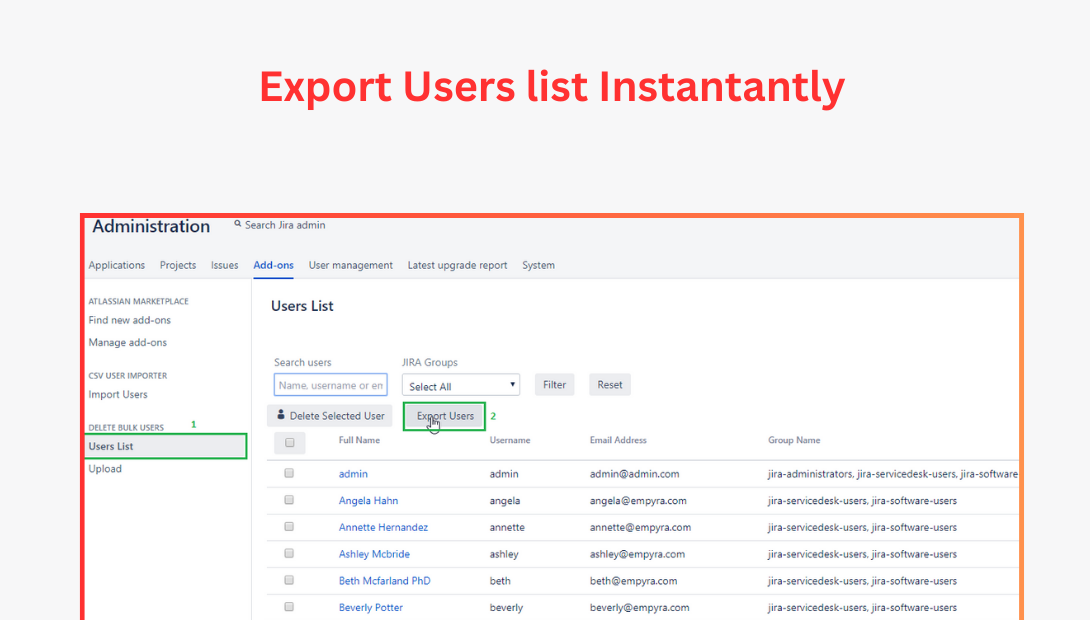This screenshot has height=620, width=1090.
Task: Focus the Search users input field
Action: 330,385
